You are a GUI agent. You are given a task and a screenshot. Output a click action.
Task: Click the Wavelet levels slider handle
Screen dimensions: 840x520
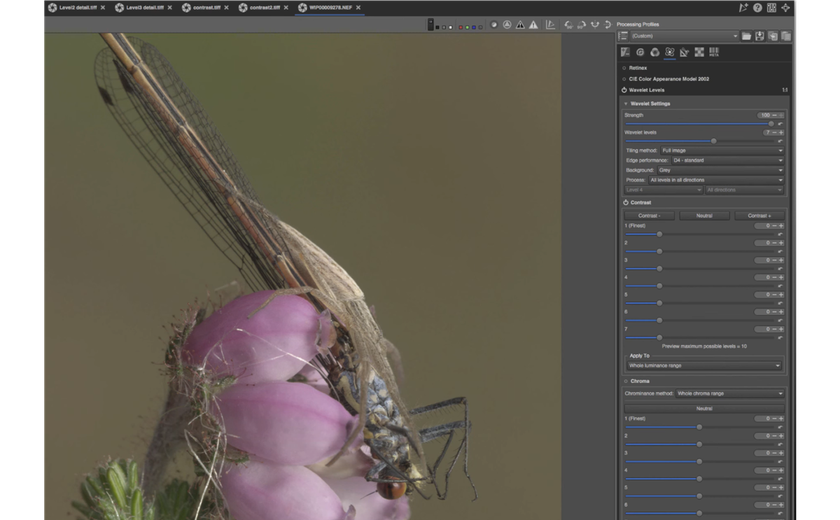[714, 141]
